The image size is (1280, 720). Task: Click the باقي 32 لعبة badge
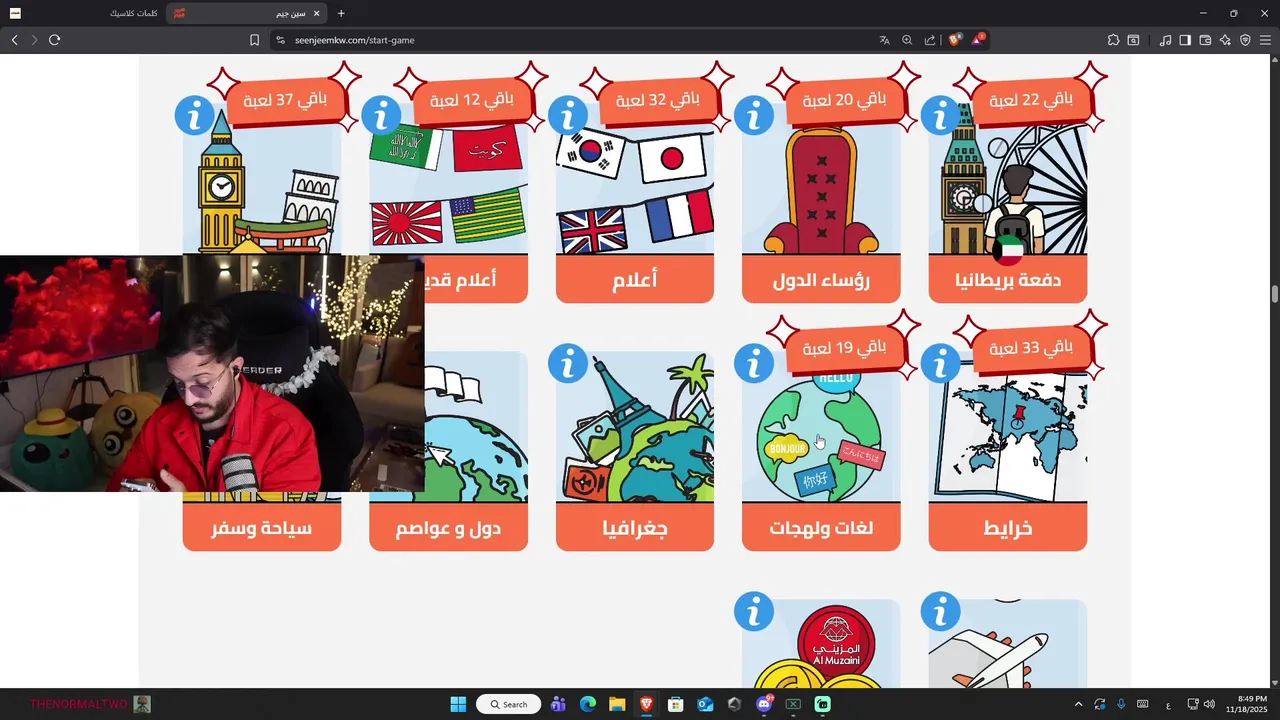click(657, 100)
